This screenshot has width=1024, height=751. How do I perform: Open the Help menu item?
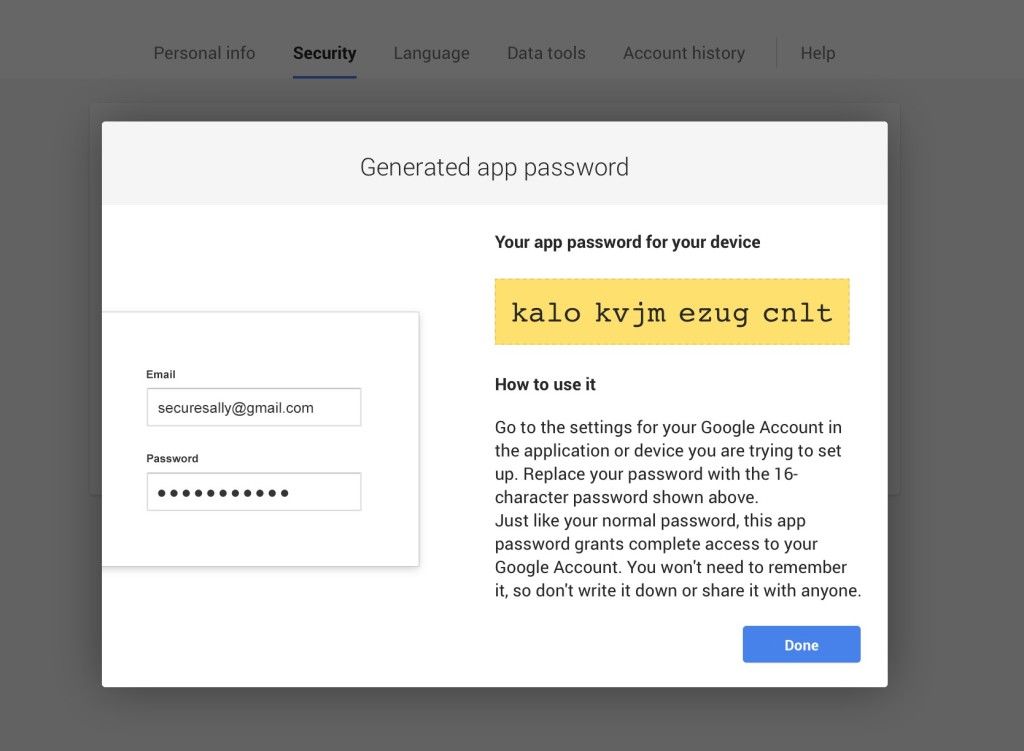tap(817, 53)
